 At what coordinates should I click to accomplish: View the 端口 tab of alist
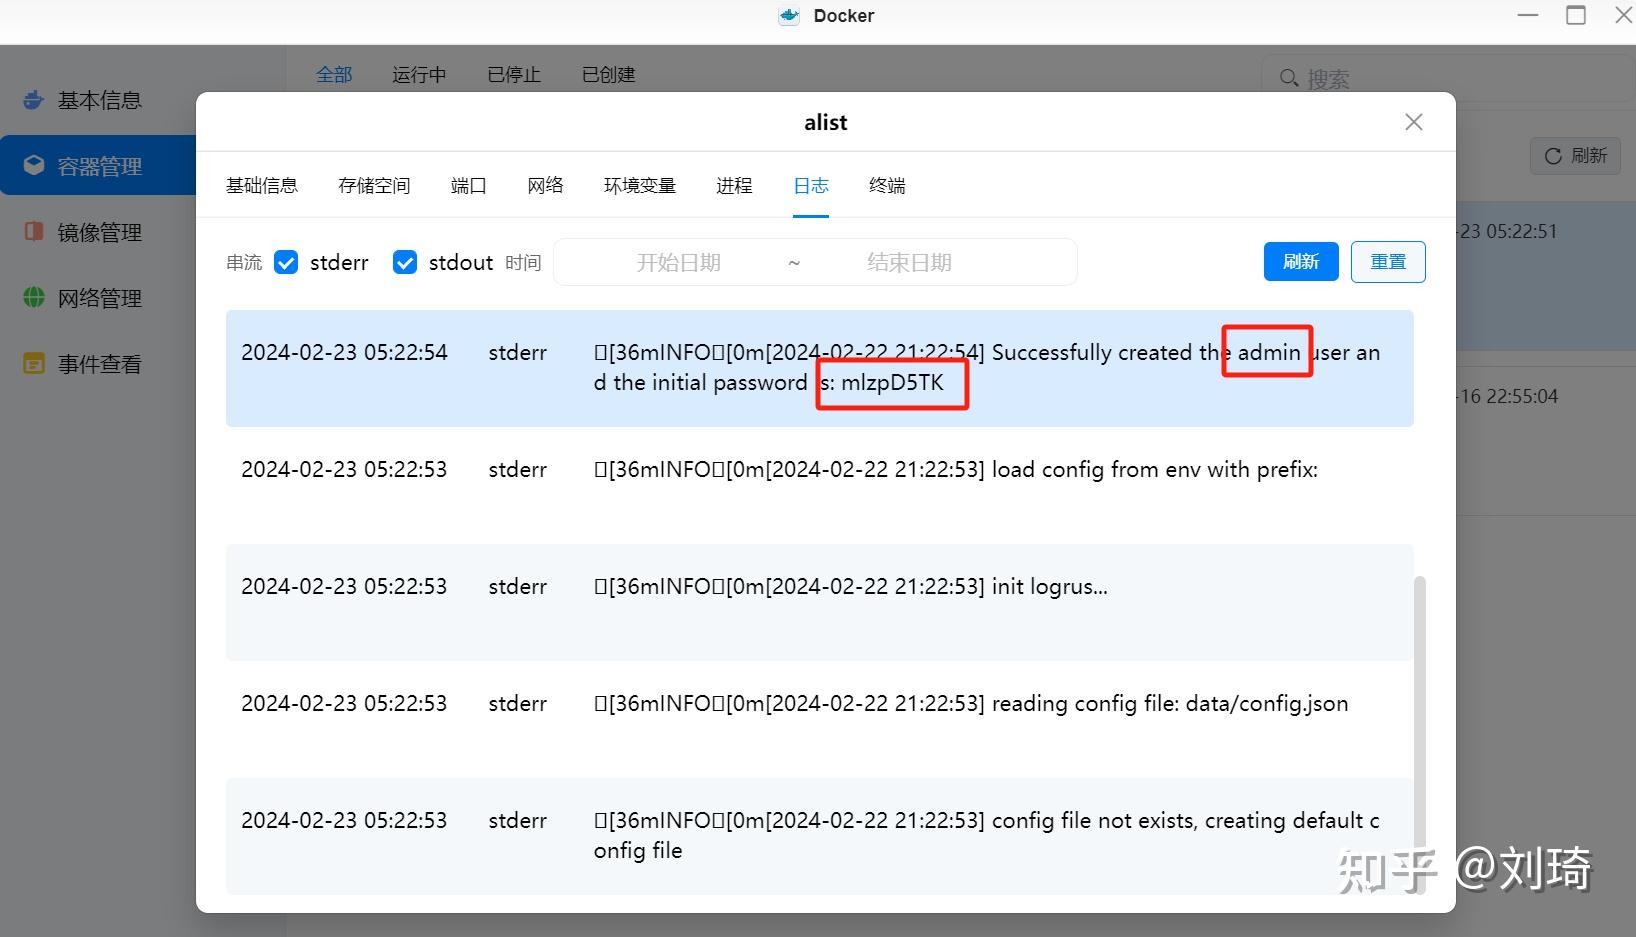coord(468,185)
